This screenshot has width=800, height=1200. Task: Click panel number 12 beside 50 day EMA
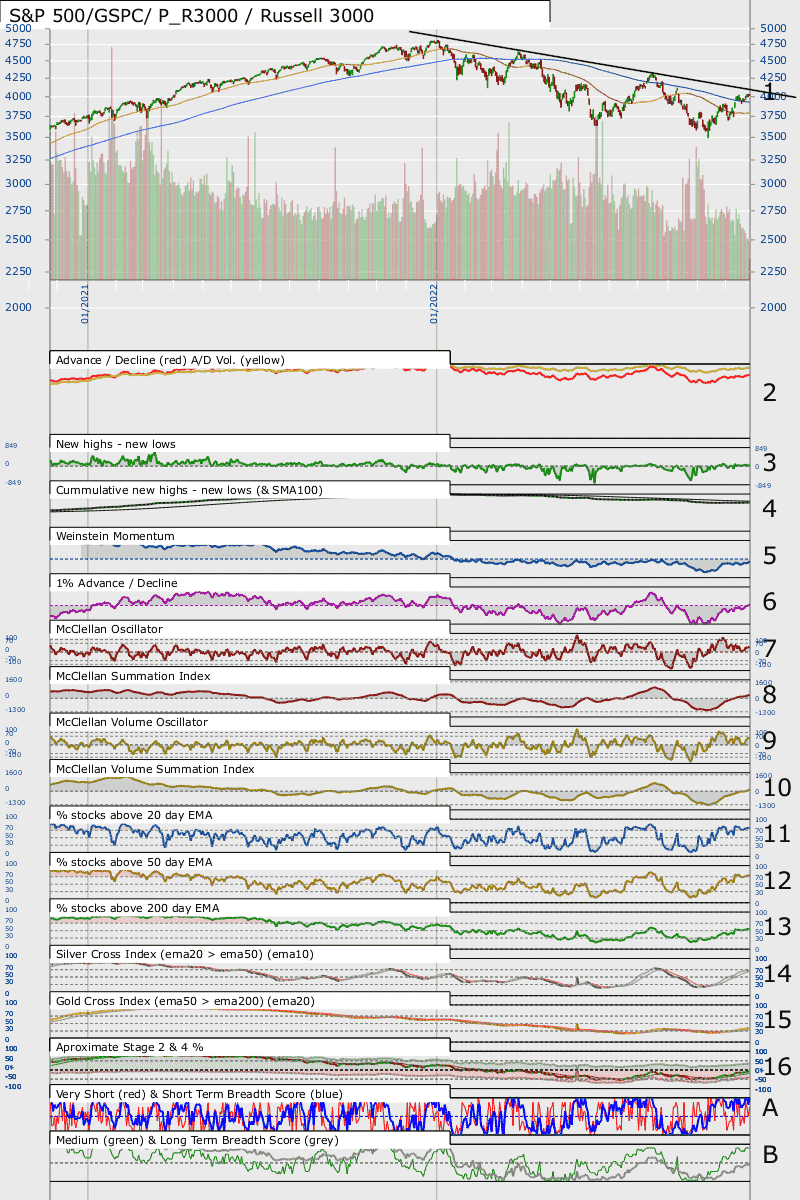point(777,880)
